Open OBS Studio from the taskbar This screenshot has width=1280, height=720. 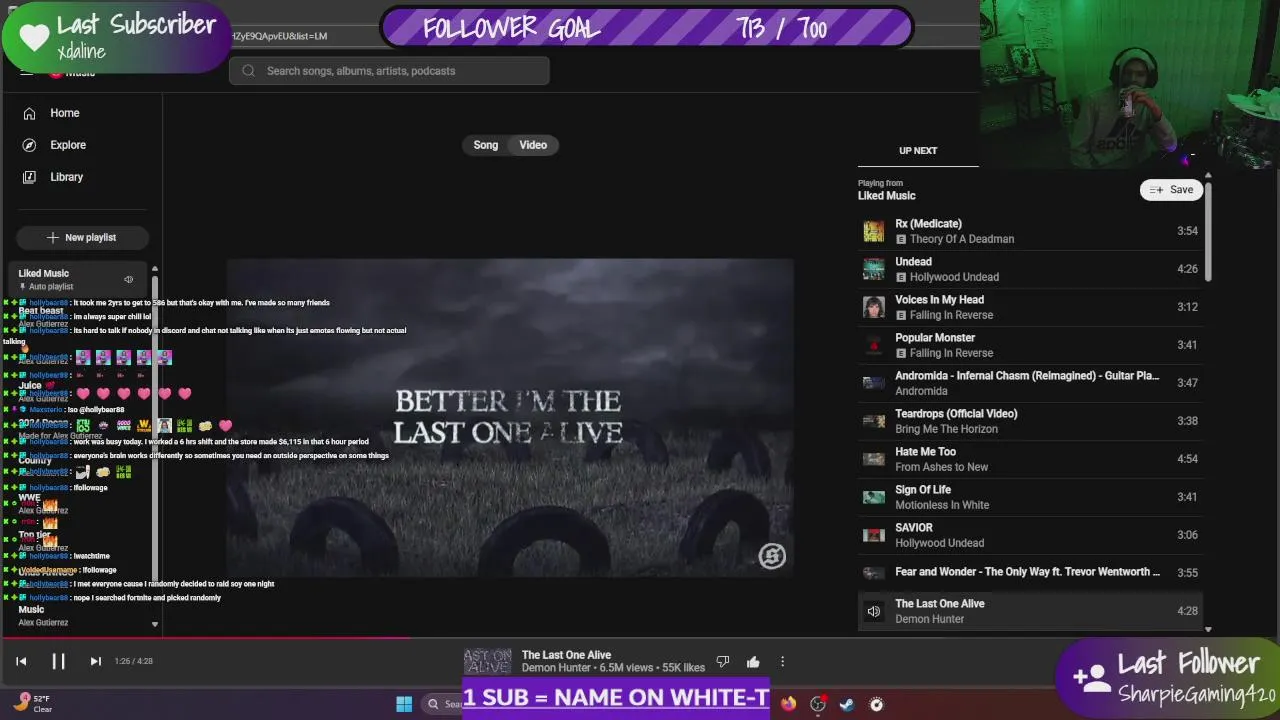818,704
